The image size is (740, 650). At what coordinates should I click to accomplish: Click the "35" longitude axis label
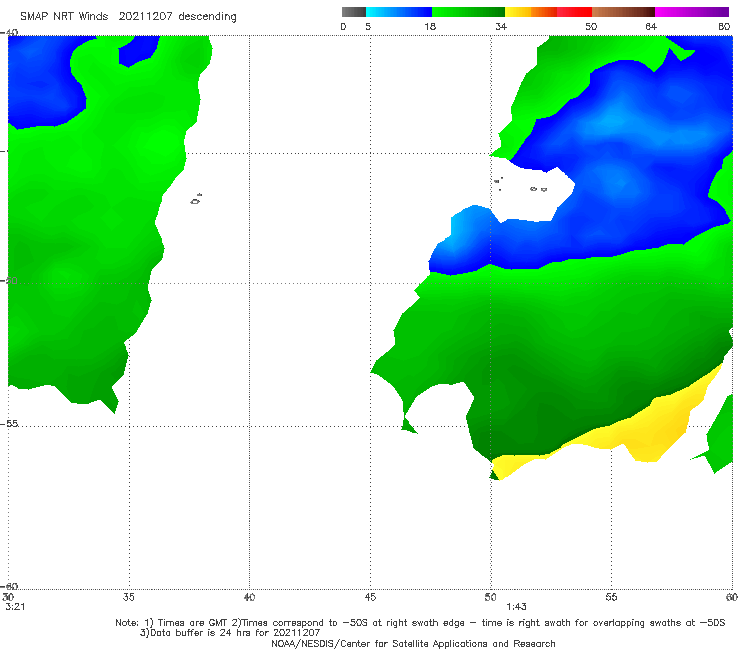(x=128, y=597)
